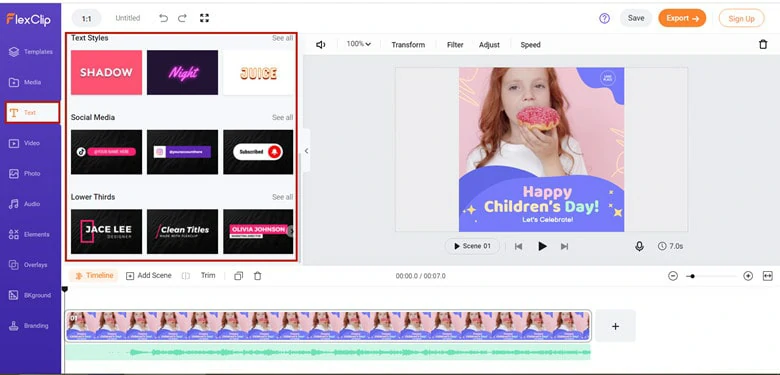Open the Speed option
The image size is (780, 375).
tap(530, 45)
